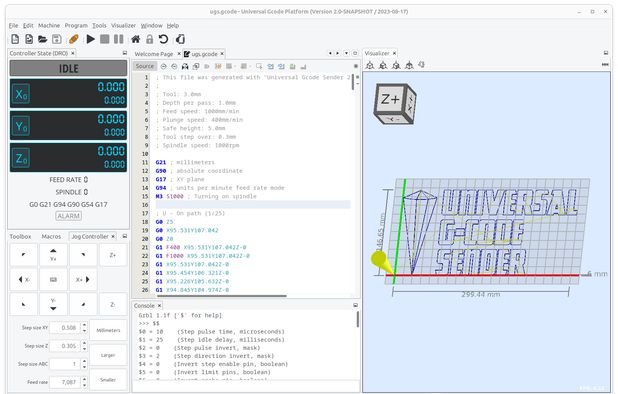Click the orange connect plug icon
Screen dimensions: 618x394
[73, 39]
